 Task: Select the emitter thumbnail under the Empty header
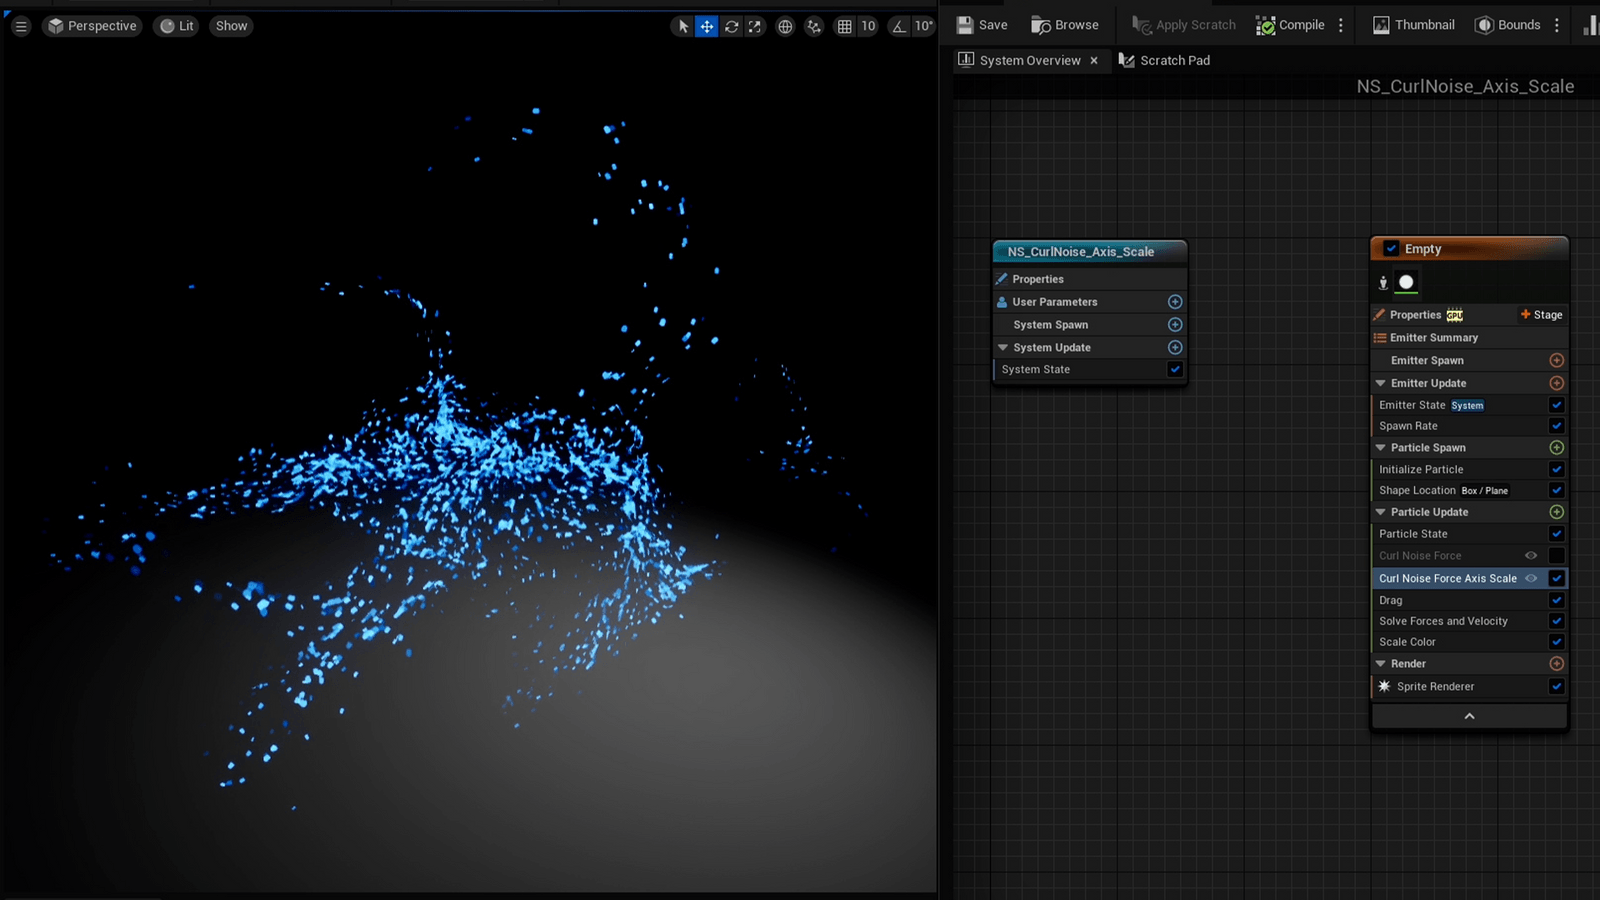click(1406, 282)
